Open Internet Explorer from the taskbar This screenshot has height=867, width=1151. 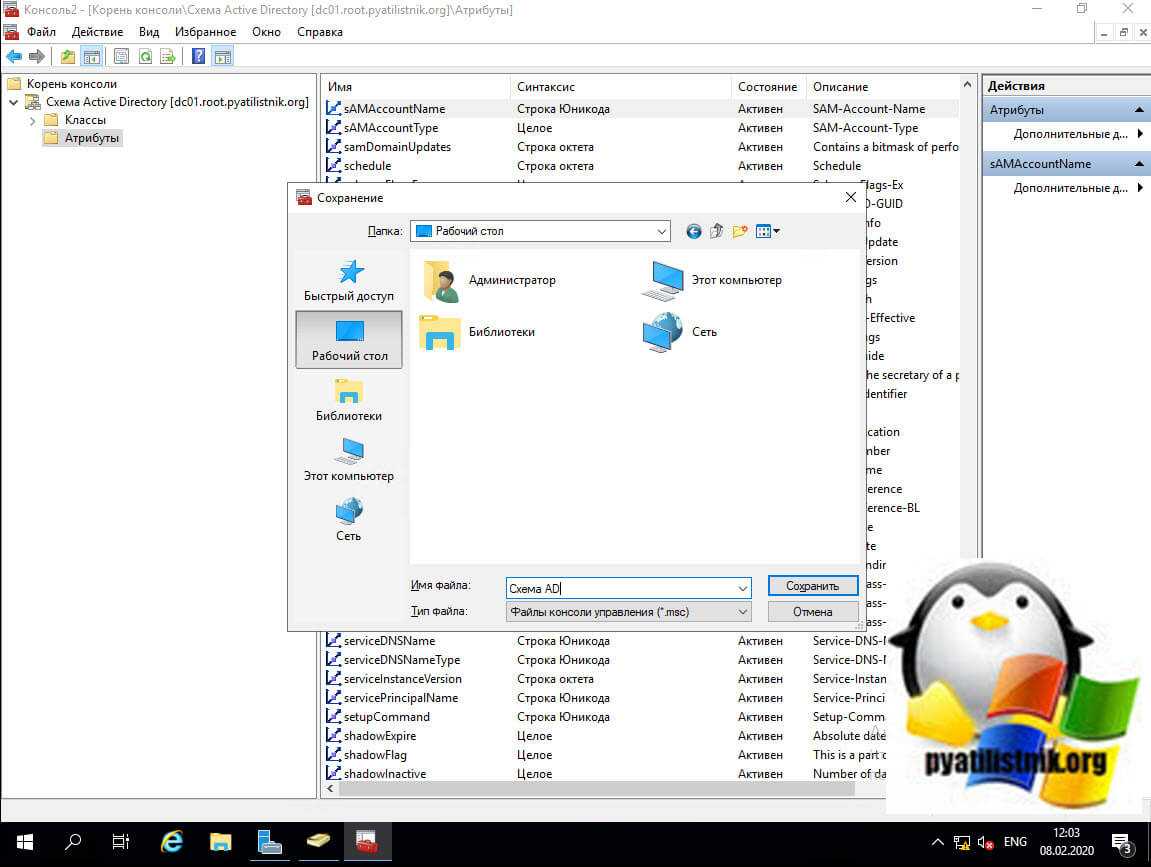coord(172,841)
